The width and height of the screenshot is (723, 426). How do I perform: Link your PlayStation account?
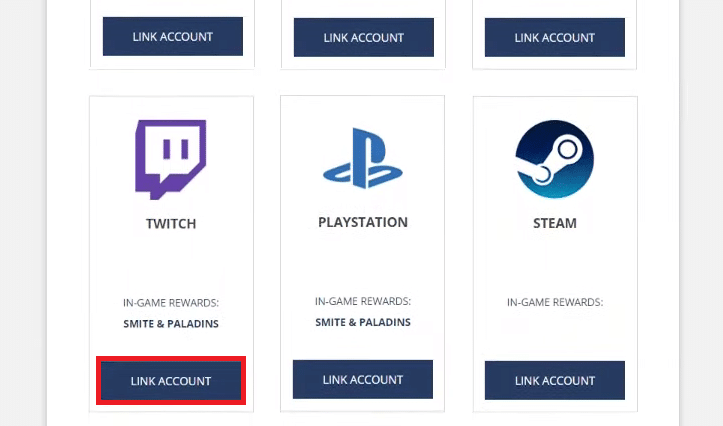coord(363,379)
